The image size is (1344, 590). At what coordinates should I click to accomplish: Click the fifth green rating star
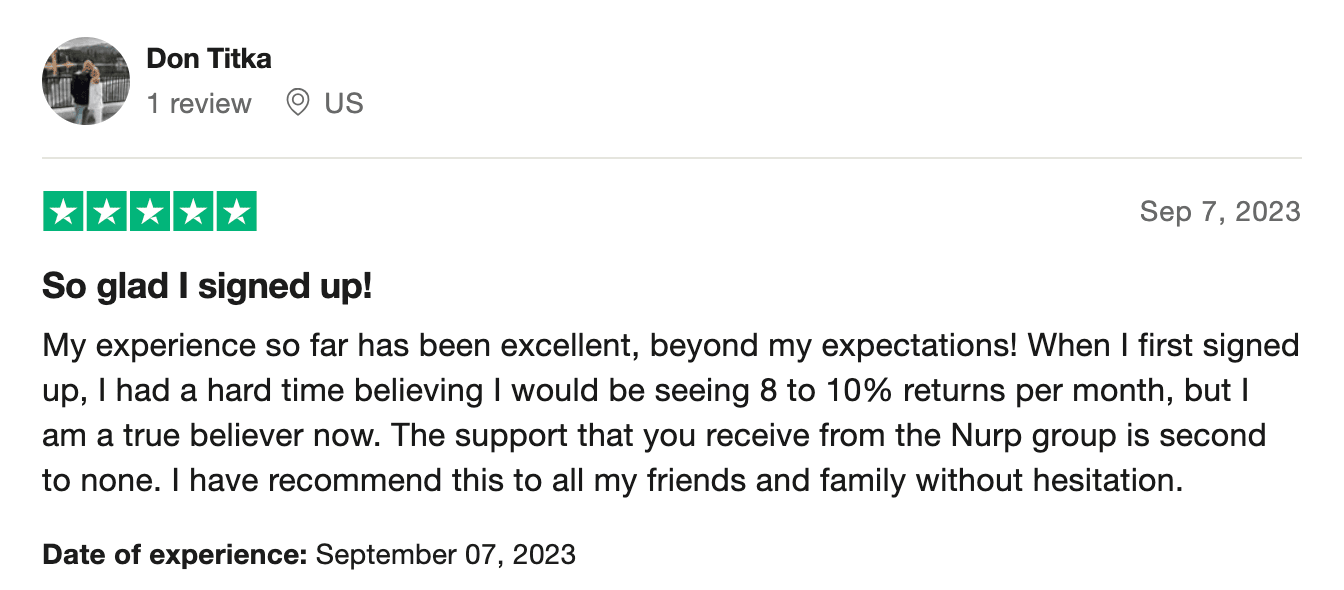pos(236,211)
